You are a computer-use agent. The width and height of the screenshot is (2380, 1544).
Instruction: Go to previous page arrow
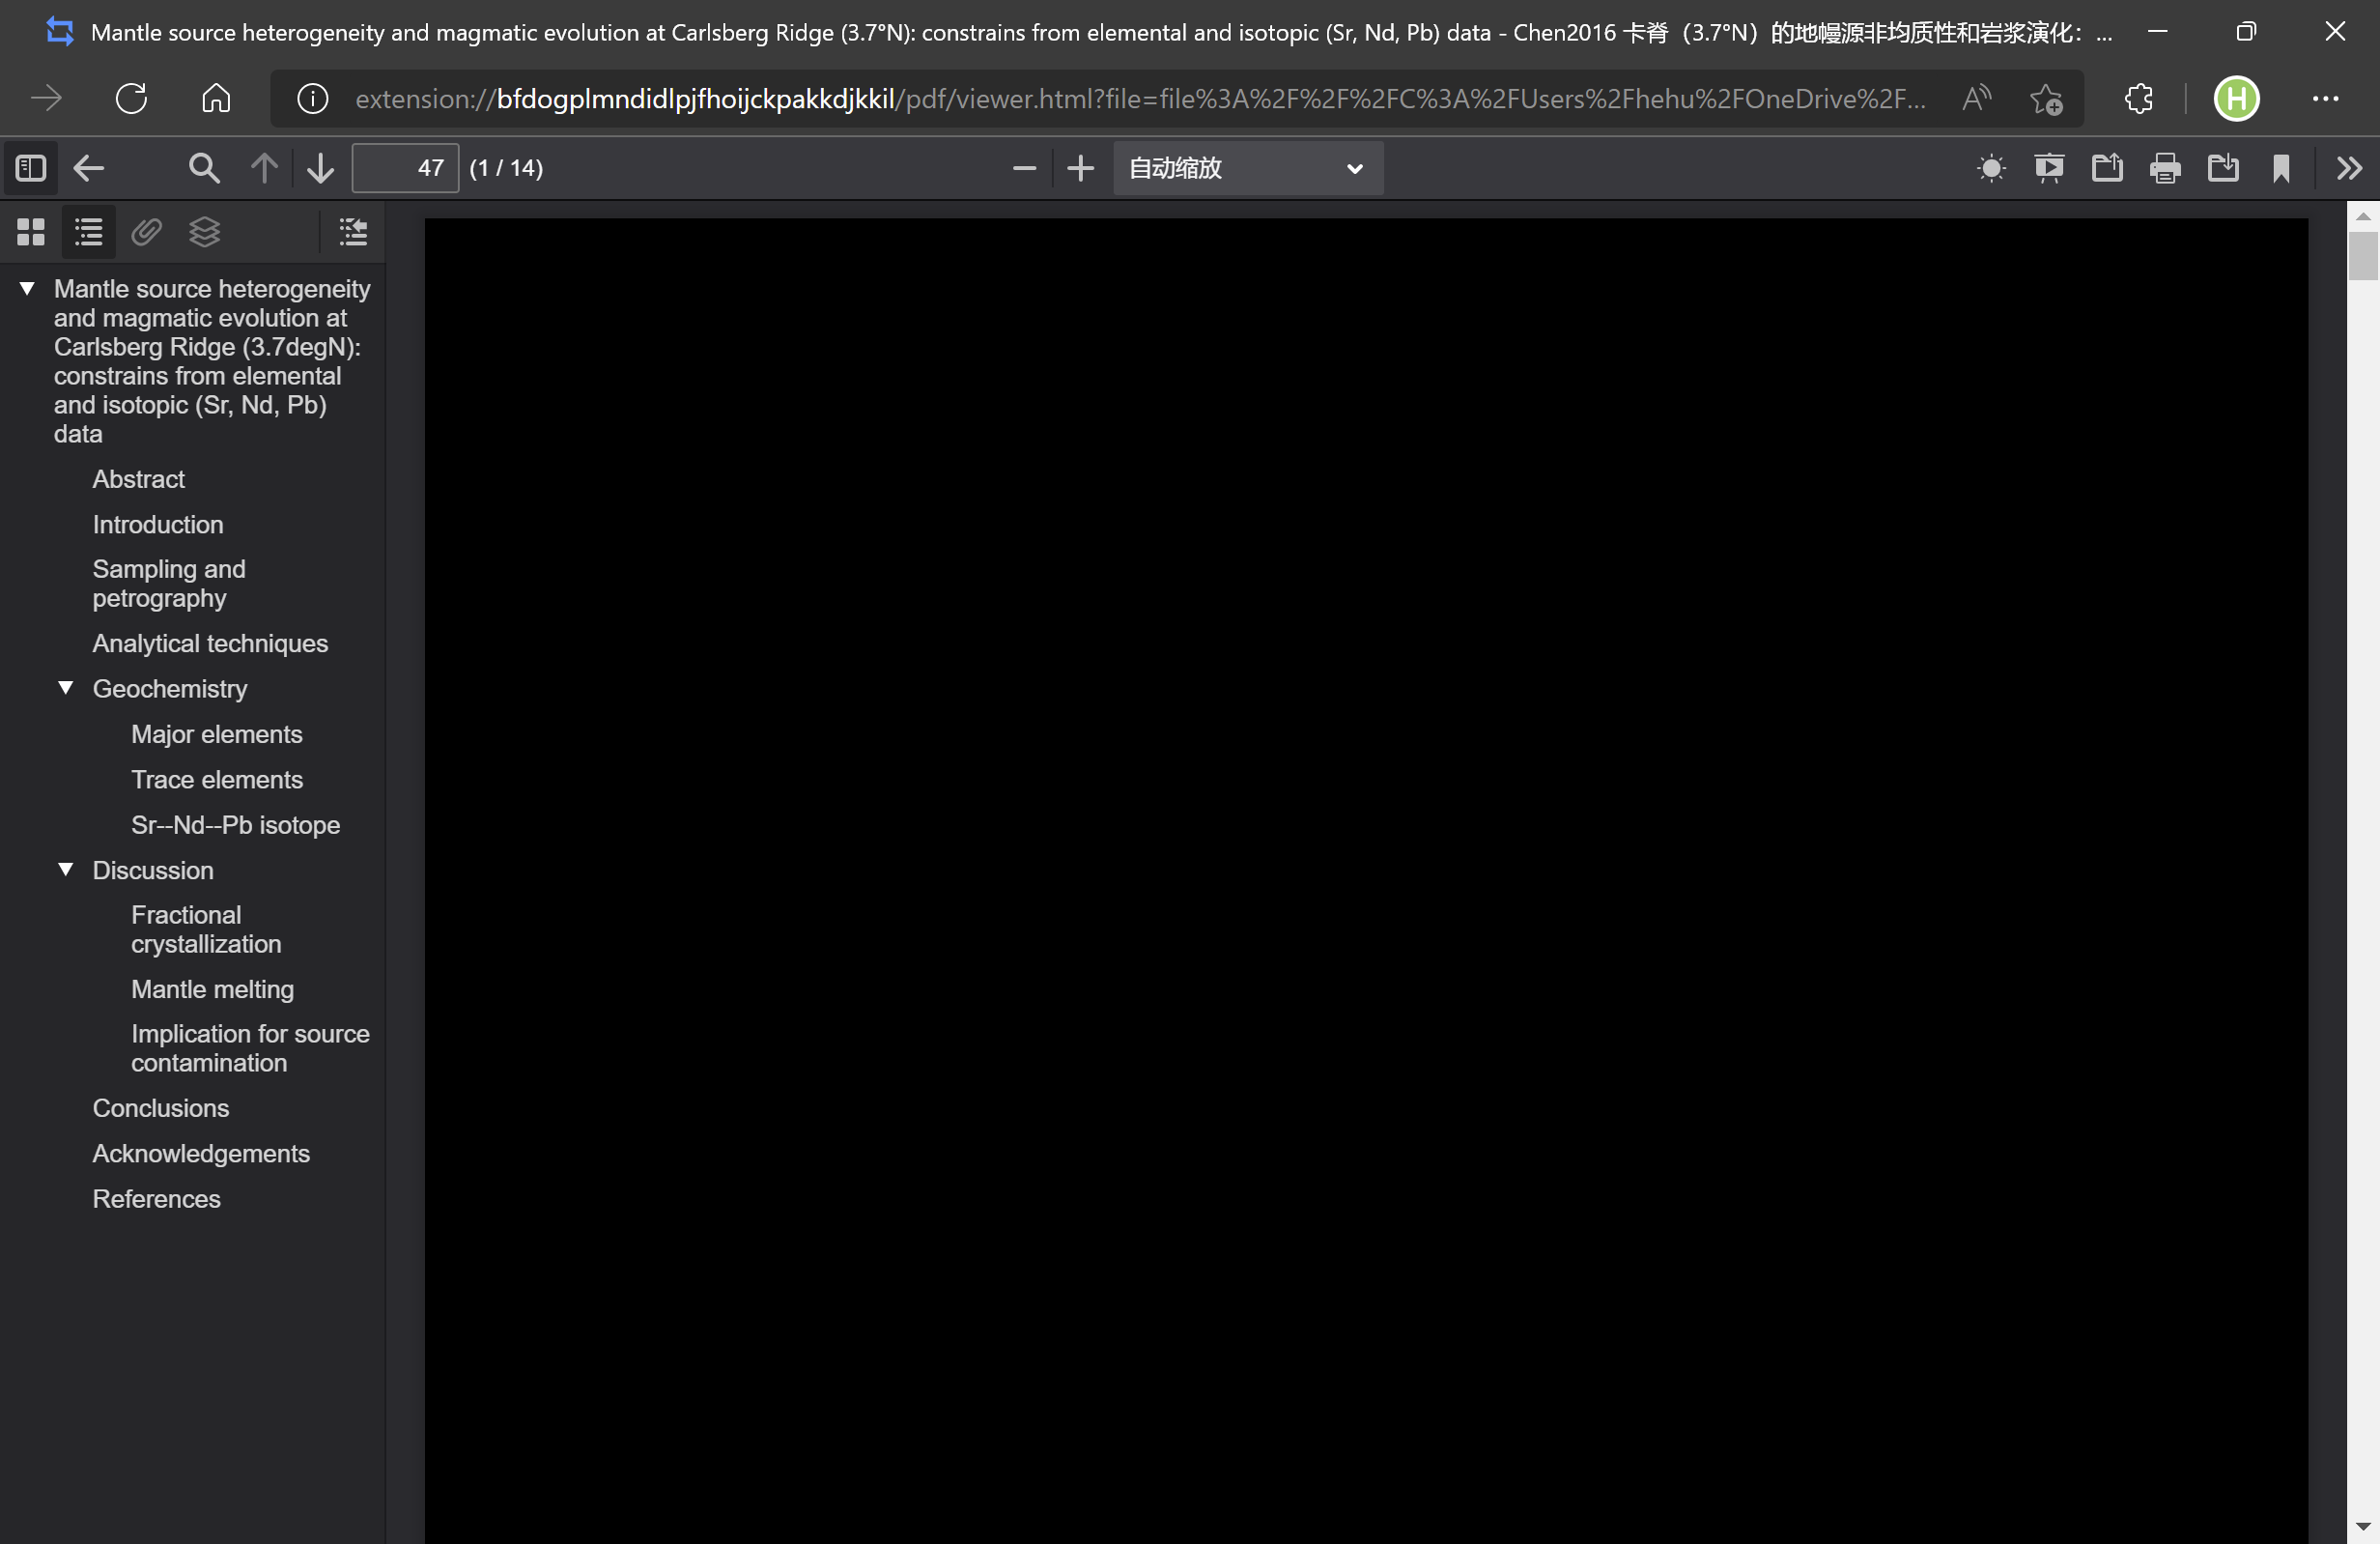(x=264, y=168)
